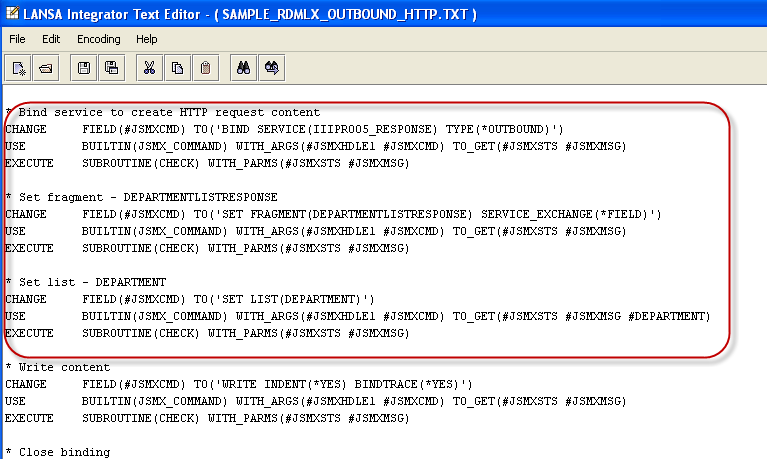Click line containing 'SET LIST(DEPARTMENT)'

(x=190, y=299)
